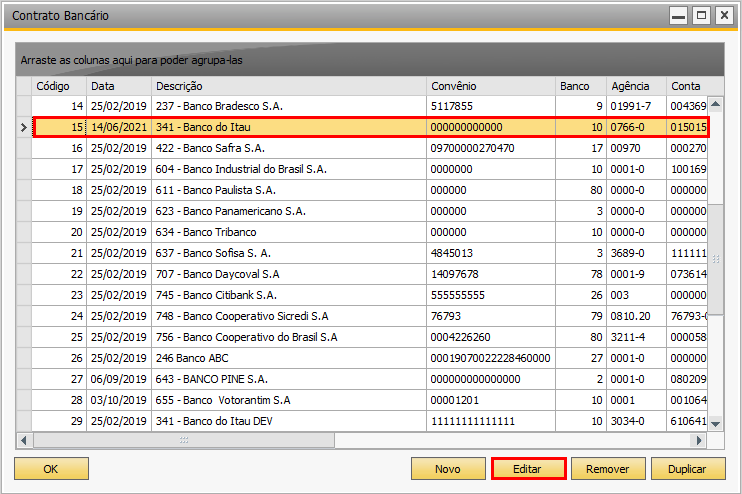Select row '246 Banco ABC'
The image size is (742, 494).
click(x=370, y=358)
